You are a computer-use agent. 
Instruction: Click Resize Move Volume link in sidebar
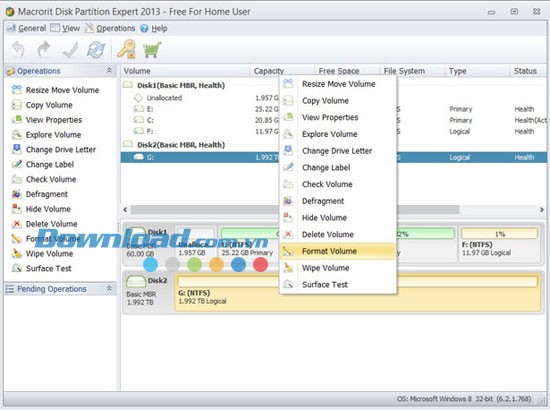(x=62, y=90)
